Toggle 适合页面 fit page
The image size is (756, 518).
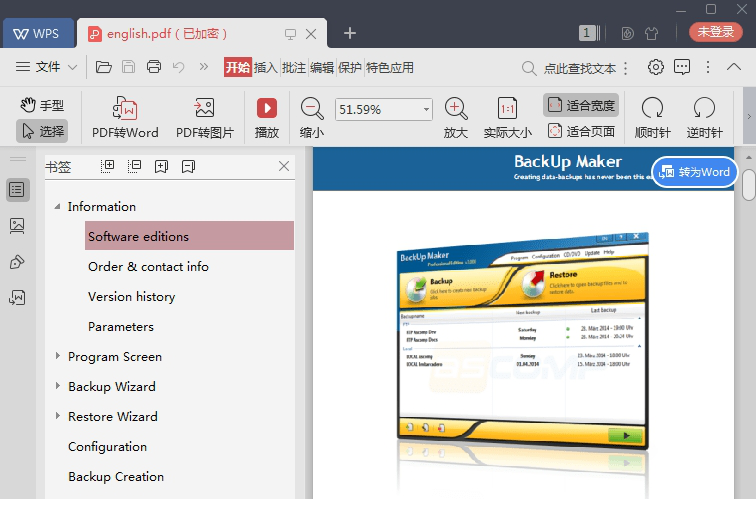tap(581, 131)
